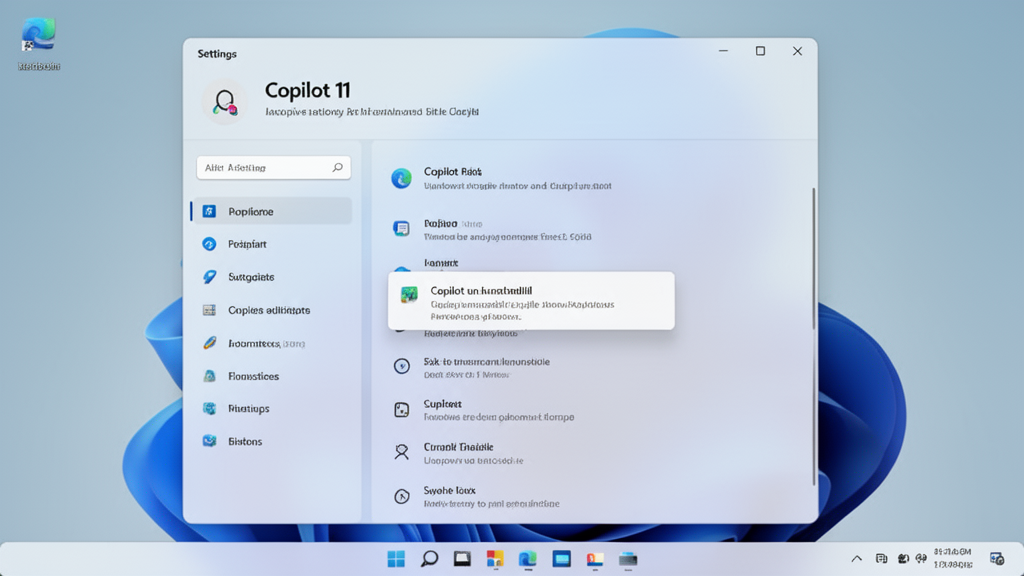Click the document icon in the Poditoo row
The image size is (1024, 576).
pyautogui.click(x=402, y=228)
